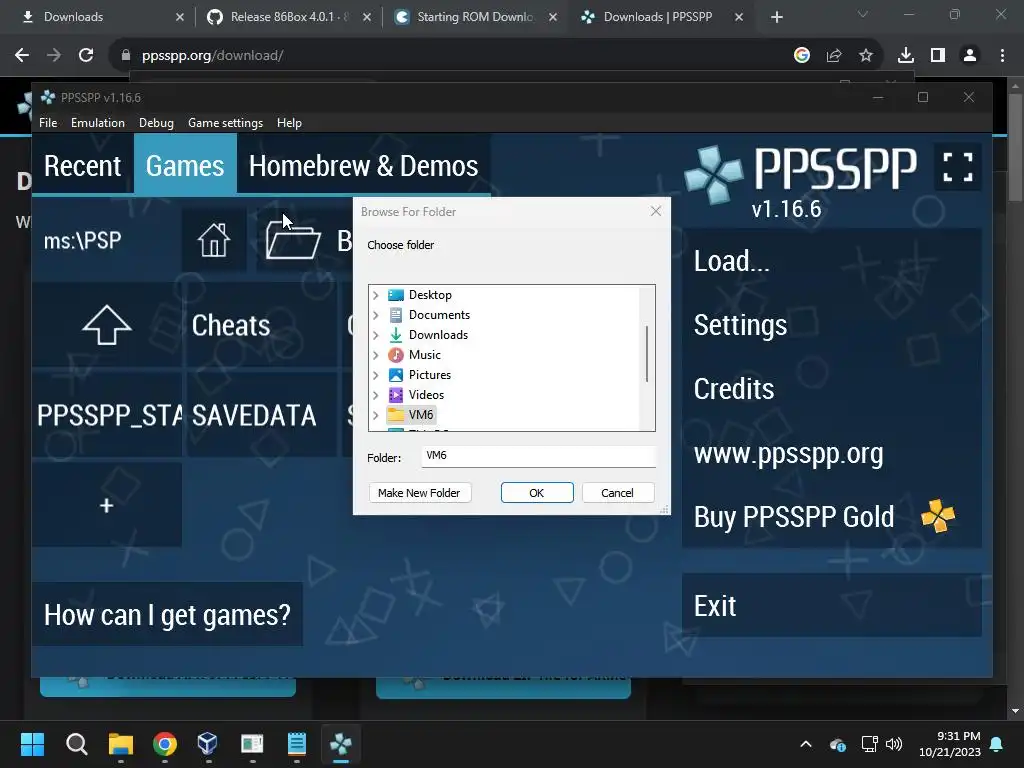Screen dimensions: 1024x768
Task: Open the Debug menu
Action: pos(156,123)
